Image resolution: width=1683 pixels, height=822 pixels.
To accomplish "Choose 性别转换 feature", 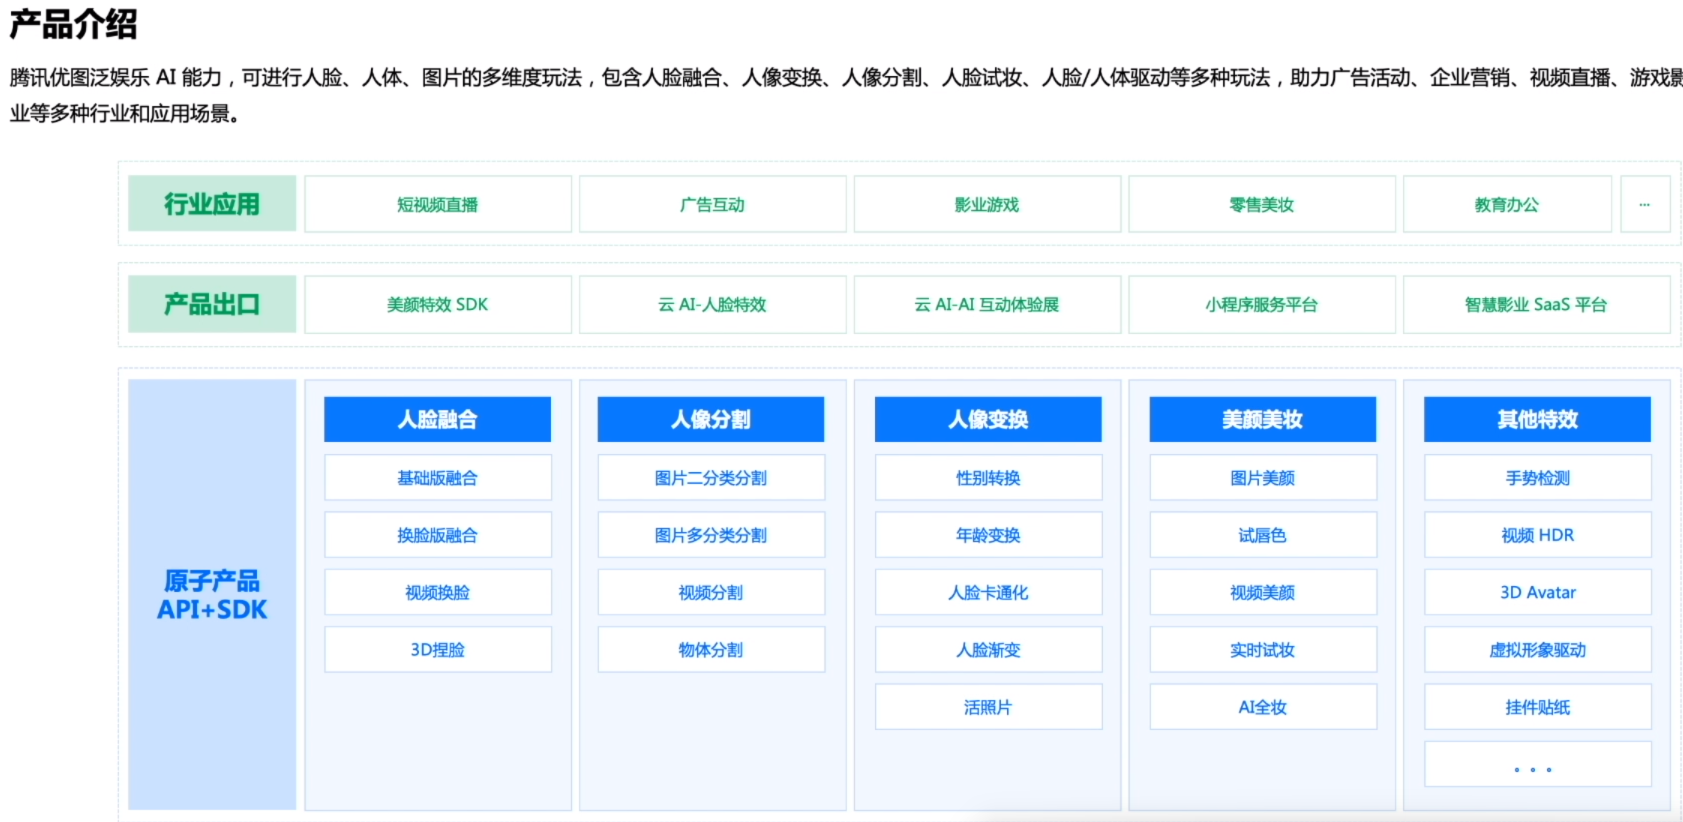I will (x=988, y=478).
